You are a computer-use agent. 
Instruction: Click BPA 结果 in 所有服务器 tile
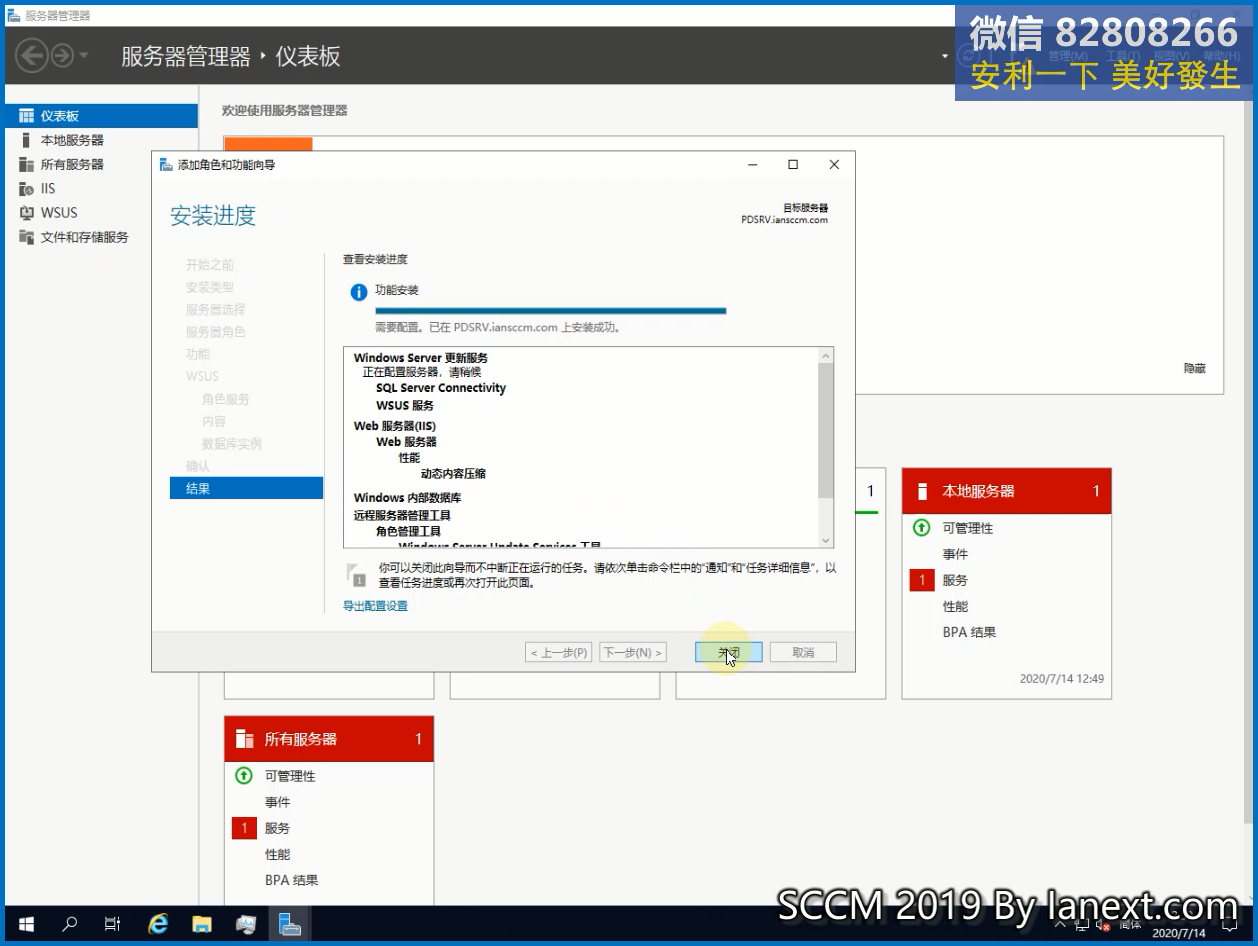[291, 880]
